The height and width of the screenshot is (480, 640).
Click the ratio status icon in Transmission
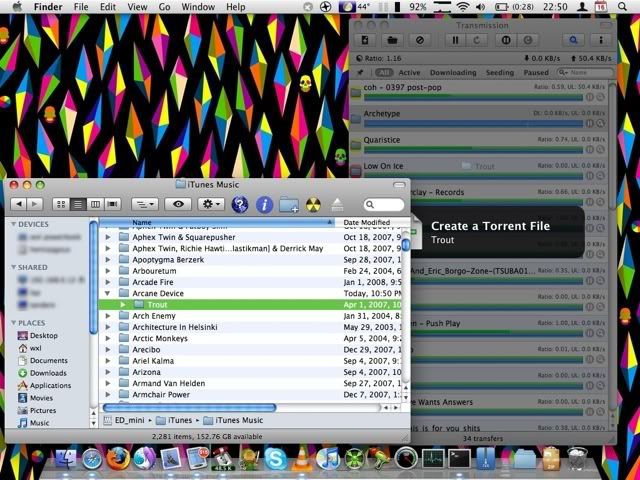359,58
